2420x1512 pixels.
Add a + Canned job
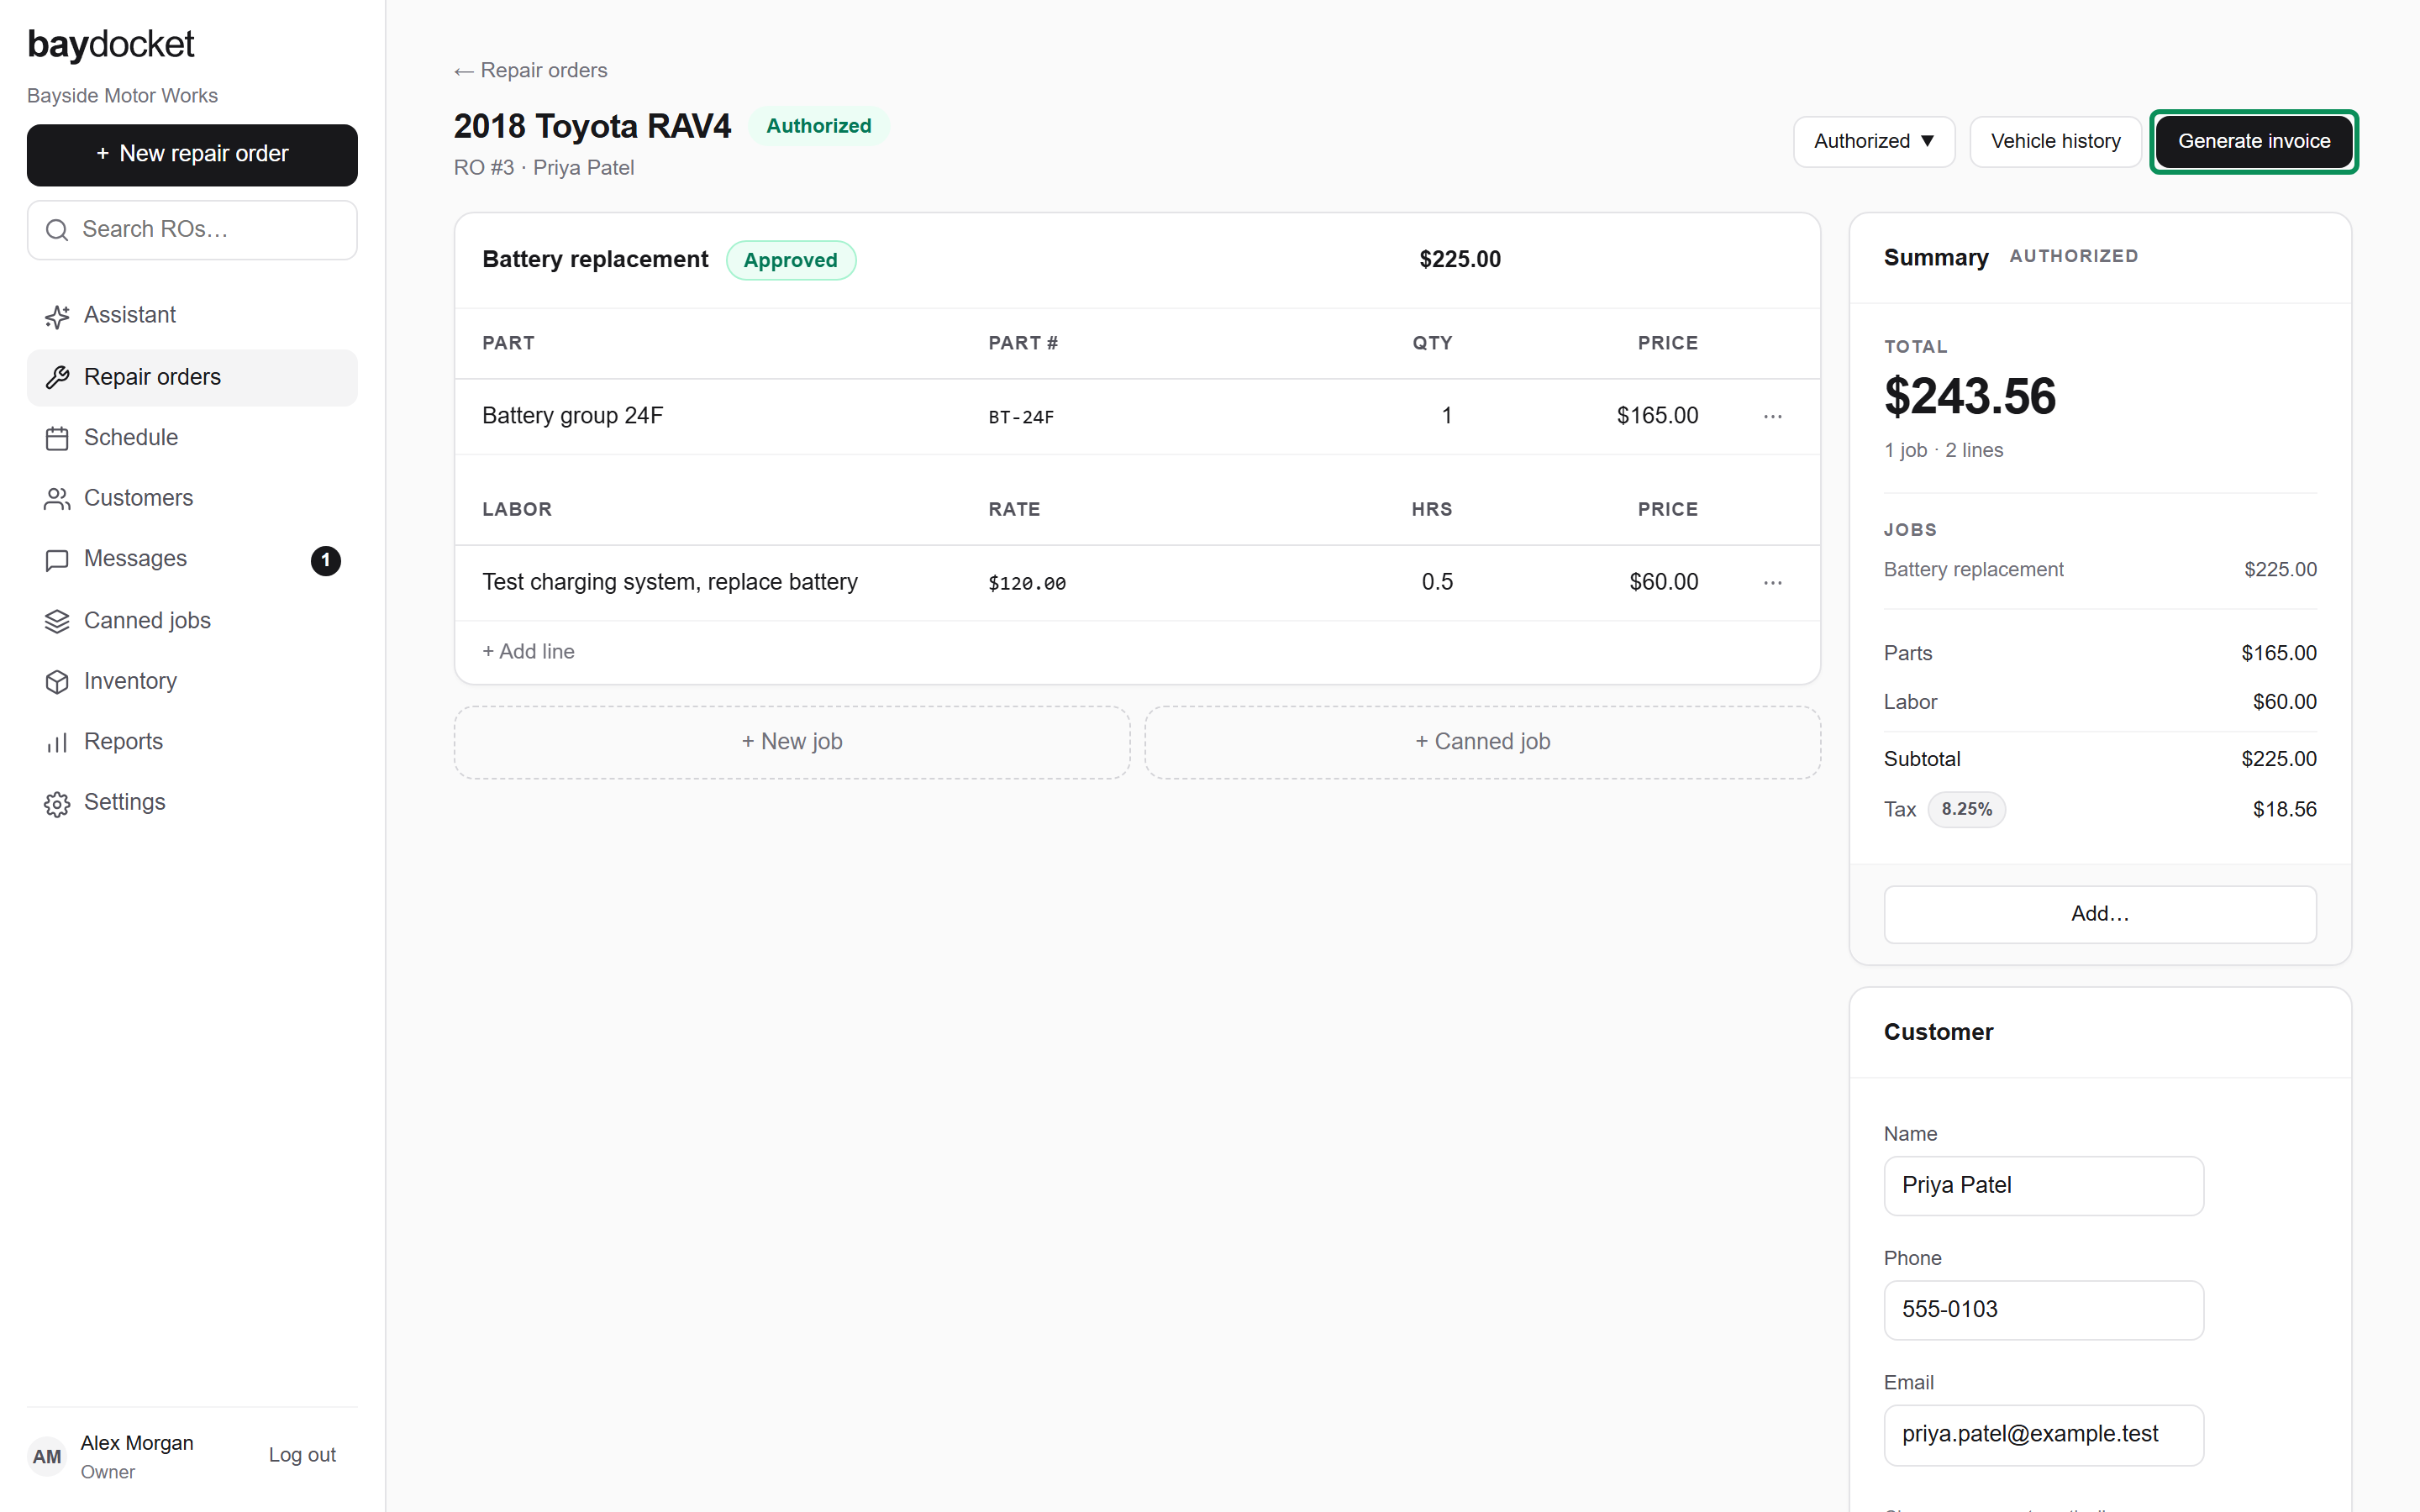coord(1482,742)
